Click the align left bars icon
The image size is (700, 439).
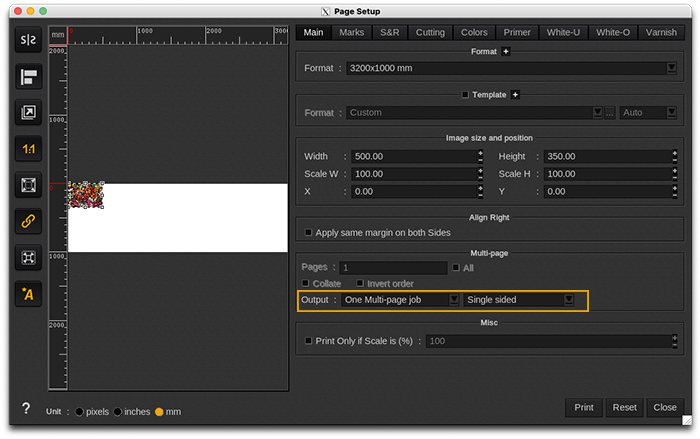point(28,76)
